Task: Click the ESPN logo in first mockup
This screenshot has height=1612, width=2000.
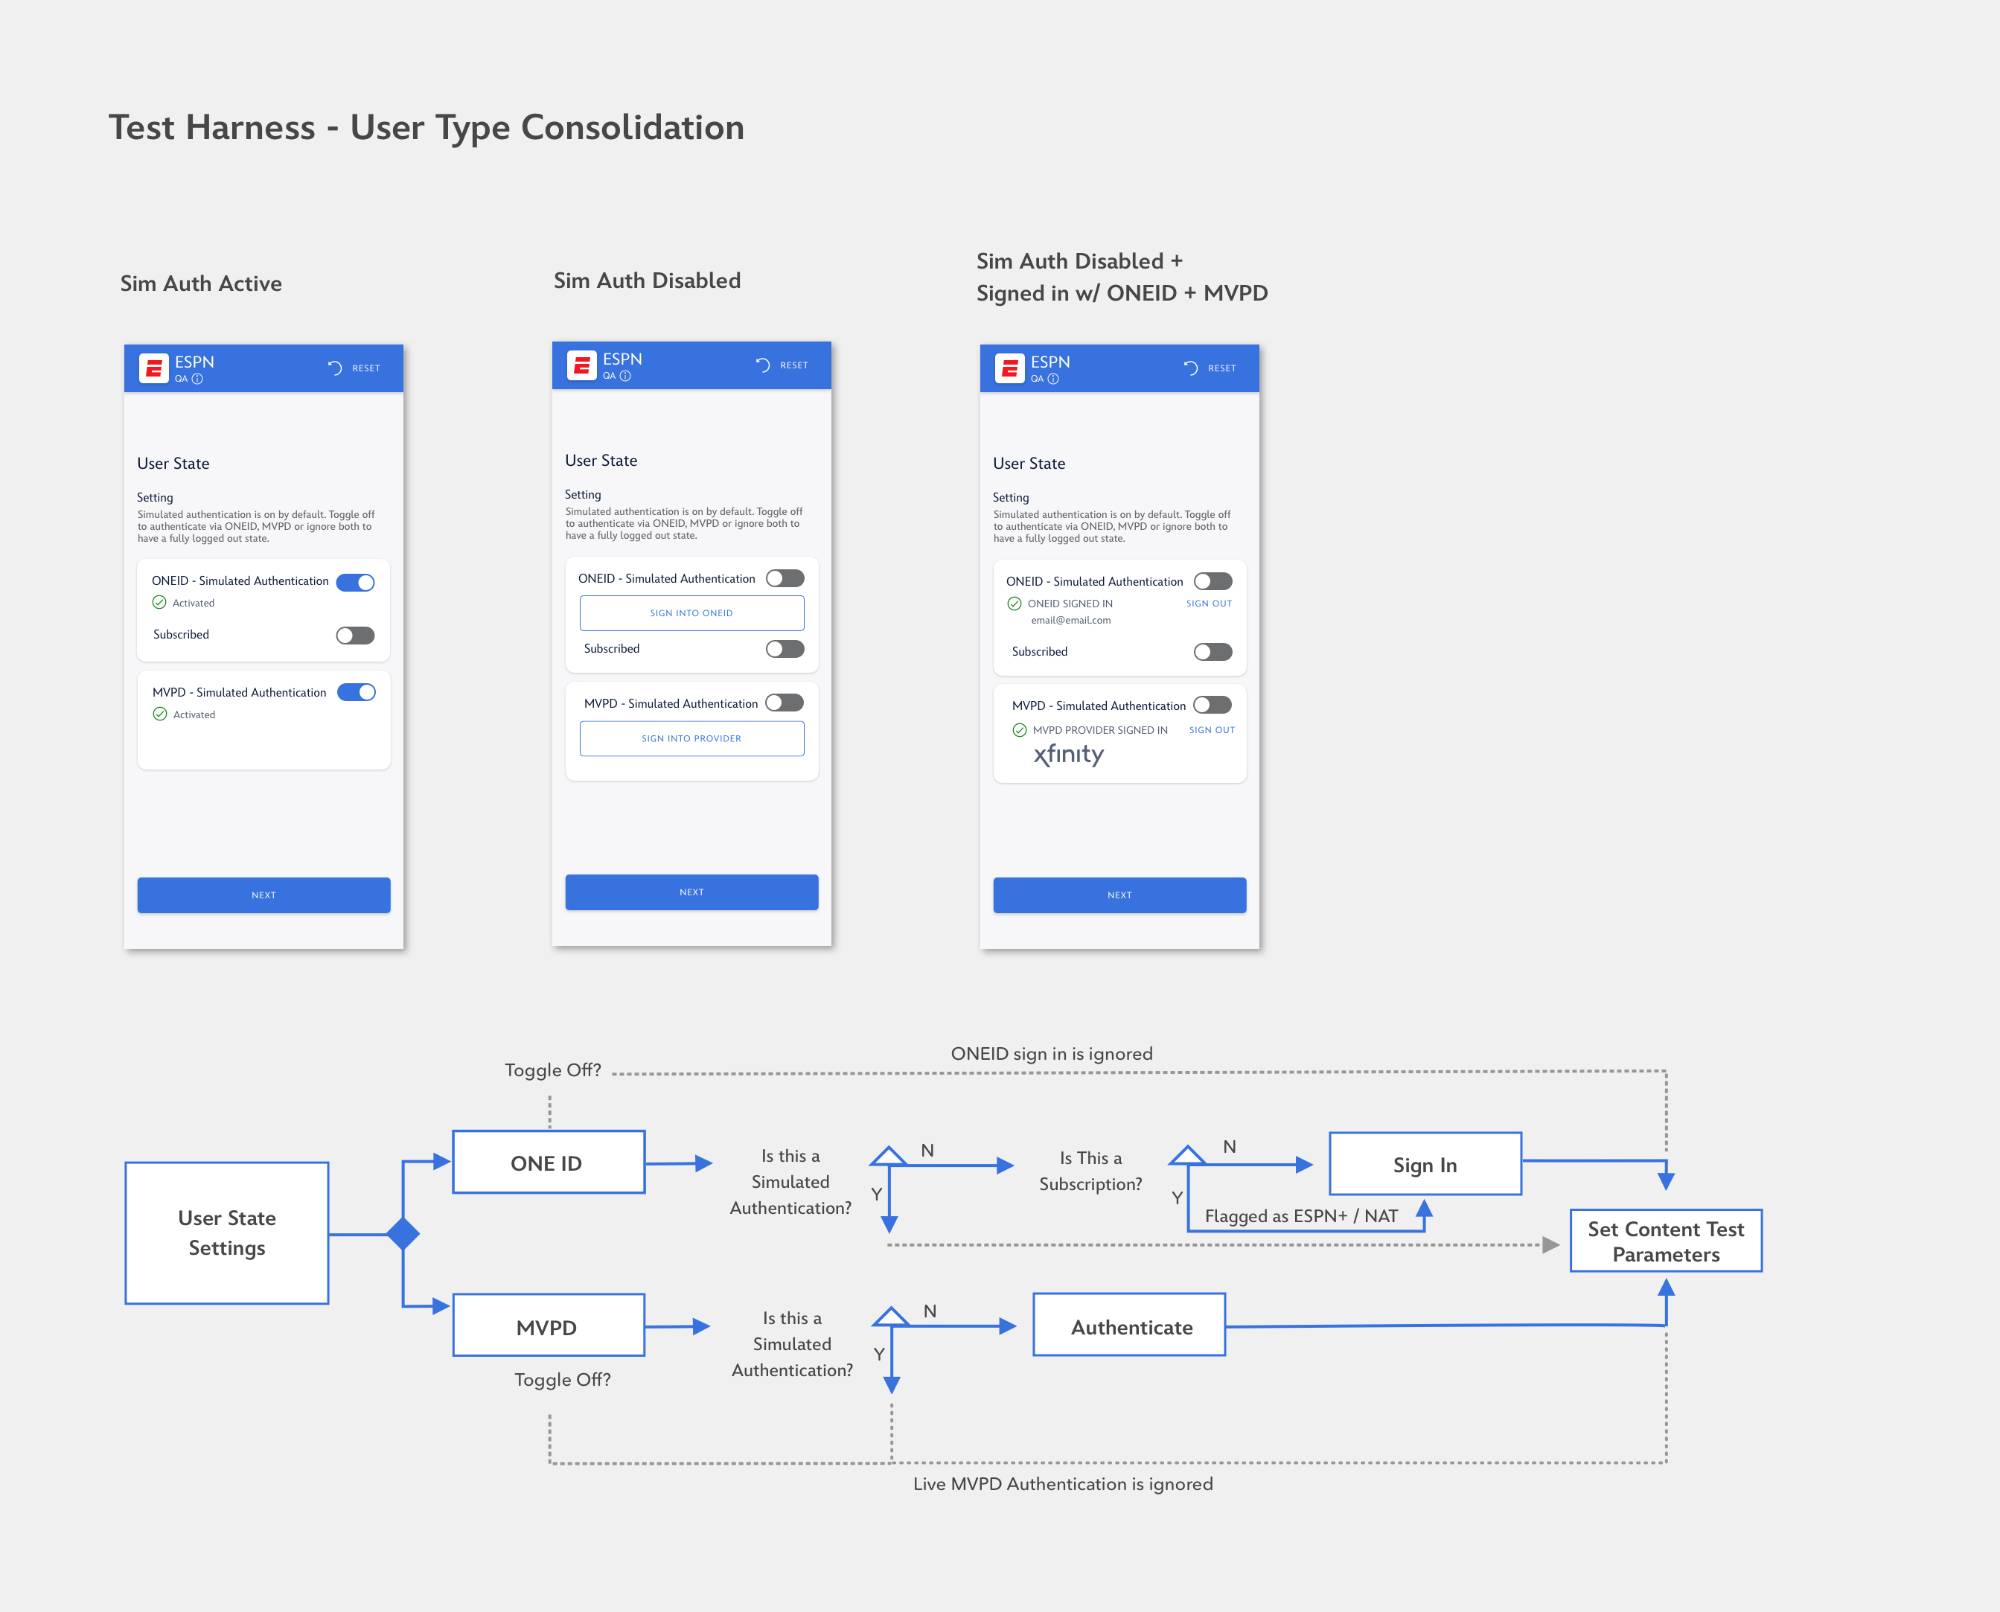Action: point(153,369)
